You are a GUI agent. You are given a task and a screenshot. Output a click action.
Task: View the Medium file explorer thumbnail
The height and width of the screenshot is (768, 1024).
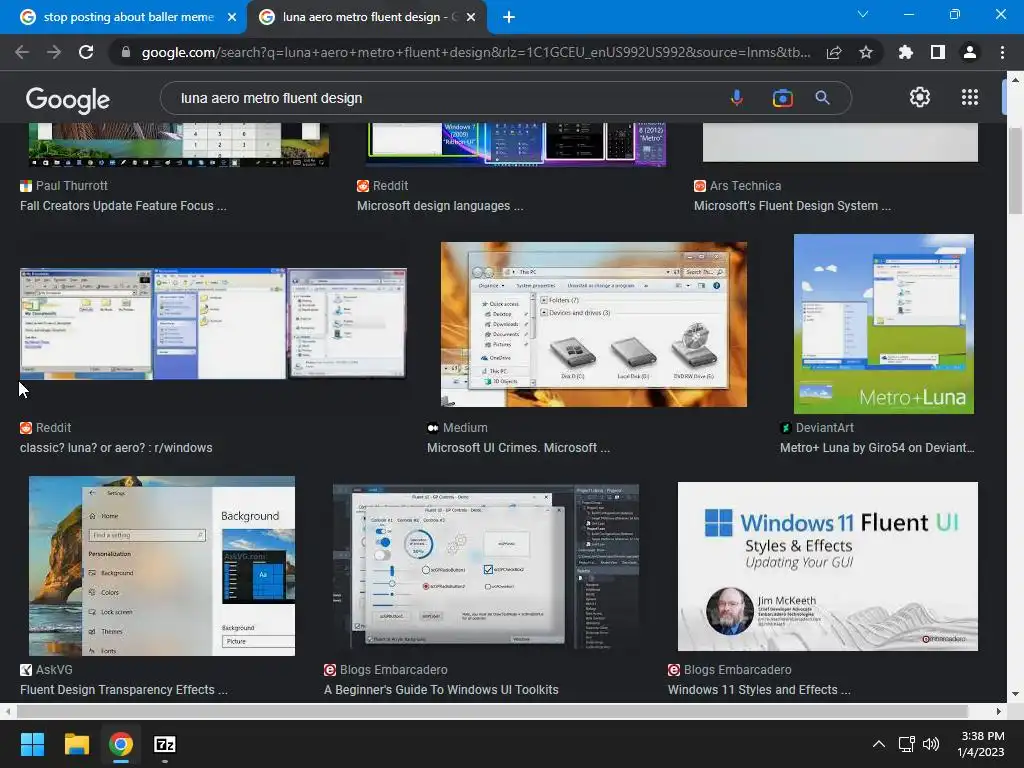pos(594,325)
